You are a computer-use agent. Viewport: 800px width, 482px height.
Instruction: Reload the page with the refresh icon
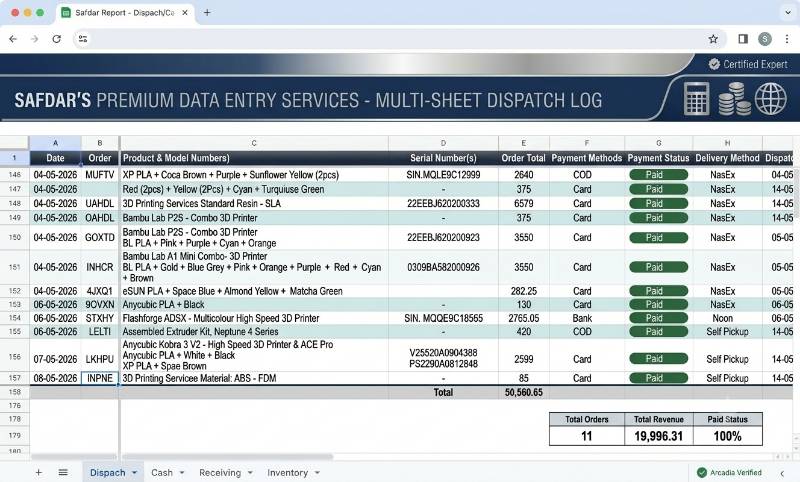point(57,39)
